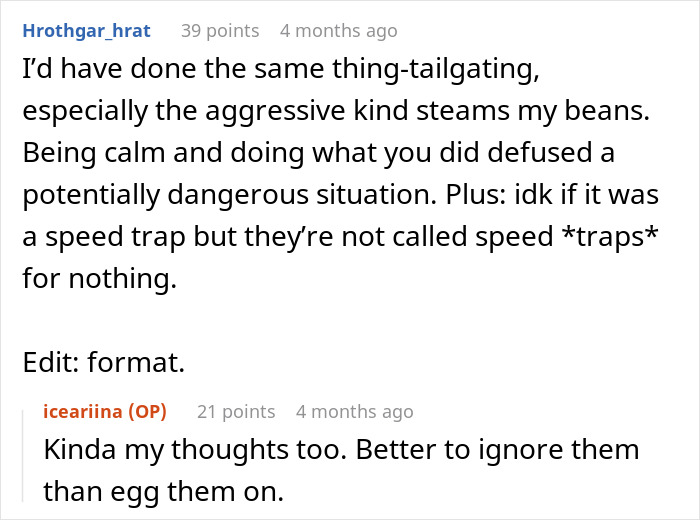700x520 pixels.
Task: Open the top comment's "4 months ago" timestamp
Action: point(338,31)
